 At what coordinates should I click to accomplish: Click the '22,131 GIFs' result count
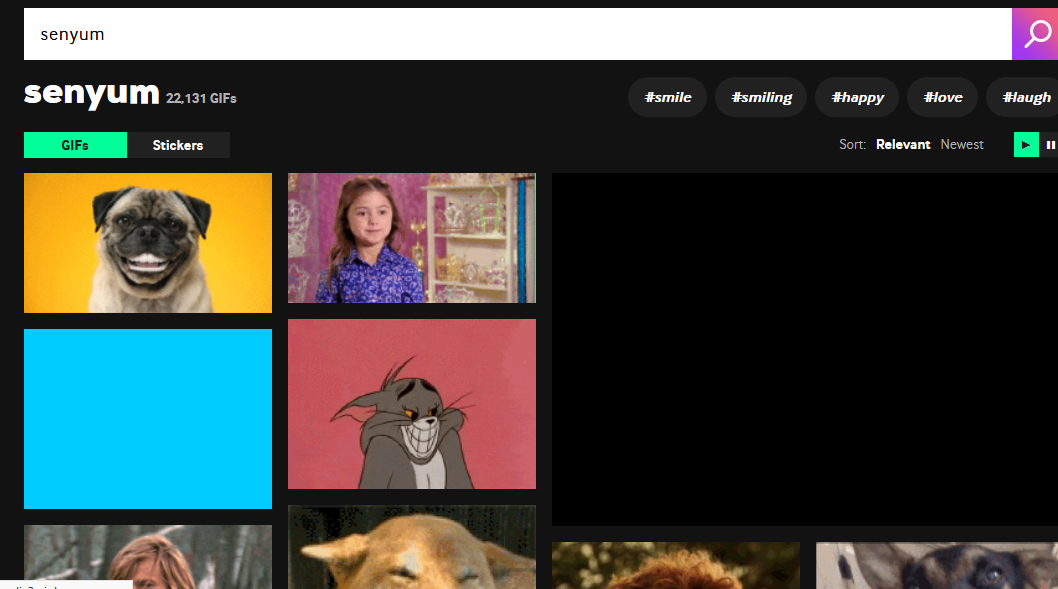(201, 99)
